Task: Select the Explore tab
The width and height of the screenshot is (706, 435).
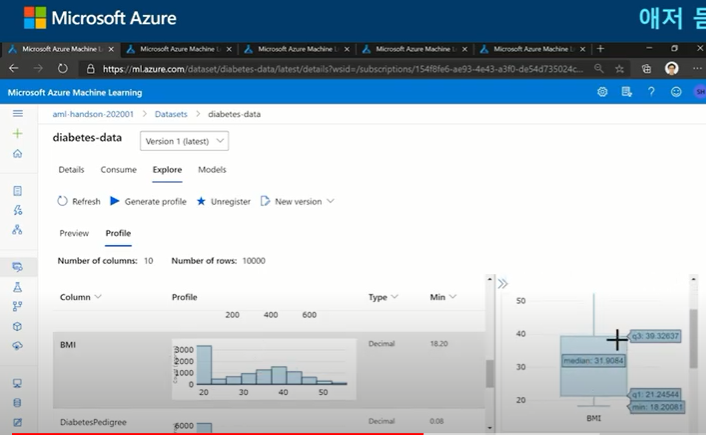Action: pyautogui.click(x=167, y=170)
